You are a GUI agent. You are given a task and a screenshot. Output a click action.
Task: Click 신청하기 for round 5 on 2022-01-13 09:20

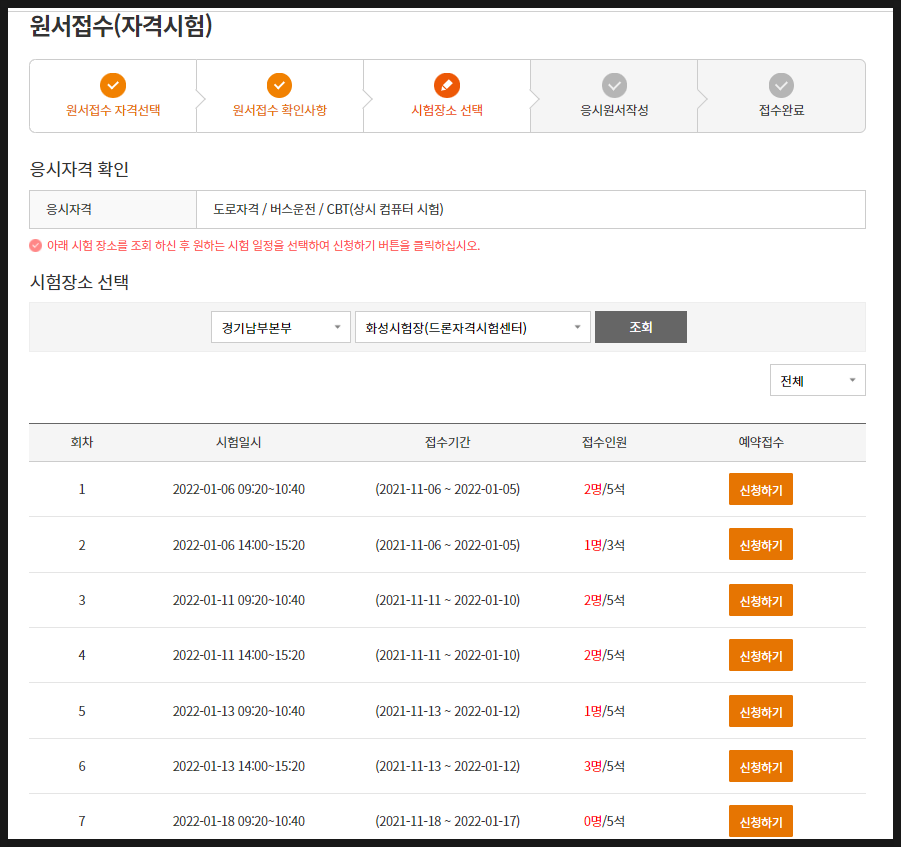[x=761, y=711]
